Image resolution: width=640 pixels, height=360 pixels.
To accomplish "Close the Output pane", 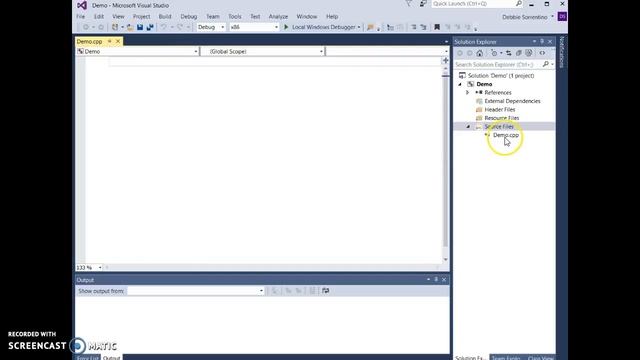I will 444,280.
